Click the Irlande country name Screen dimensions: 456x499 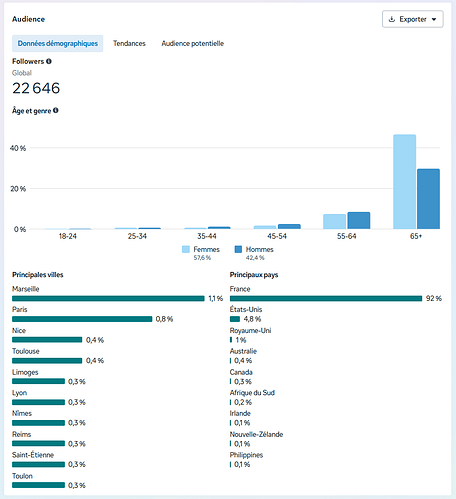pyautogui.click(x=240, y=413)
